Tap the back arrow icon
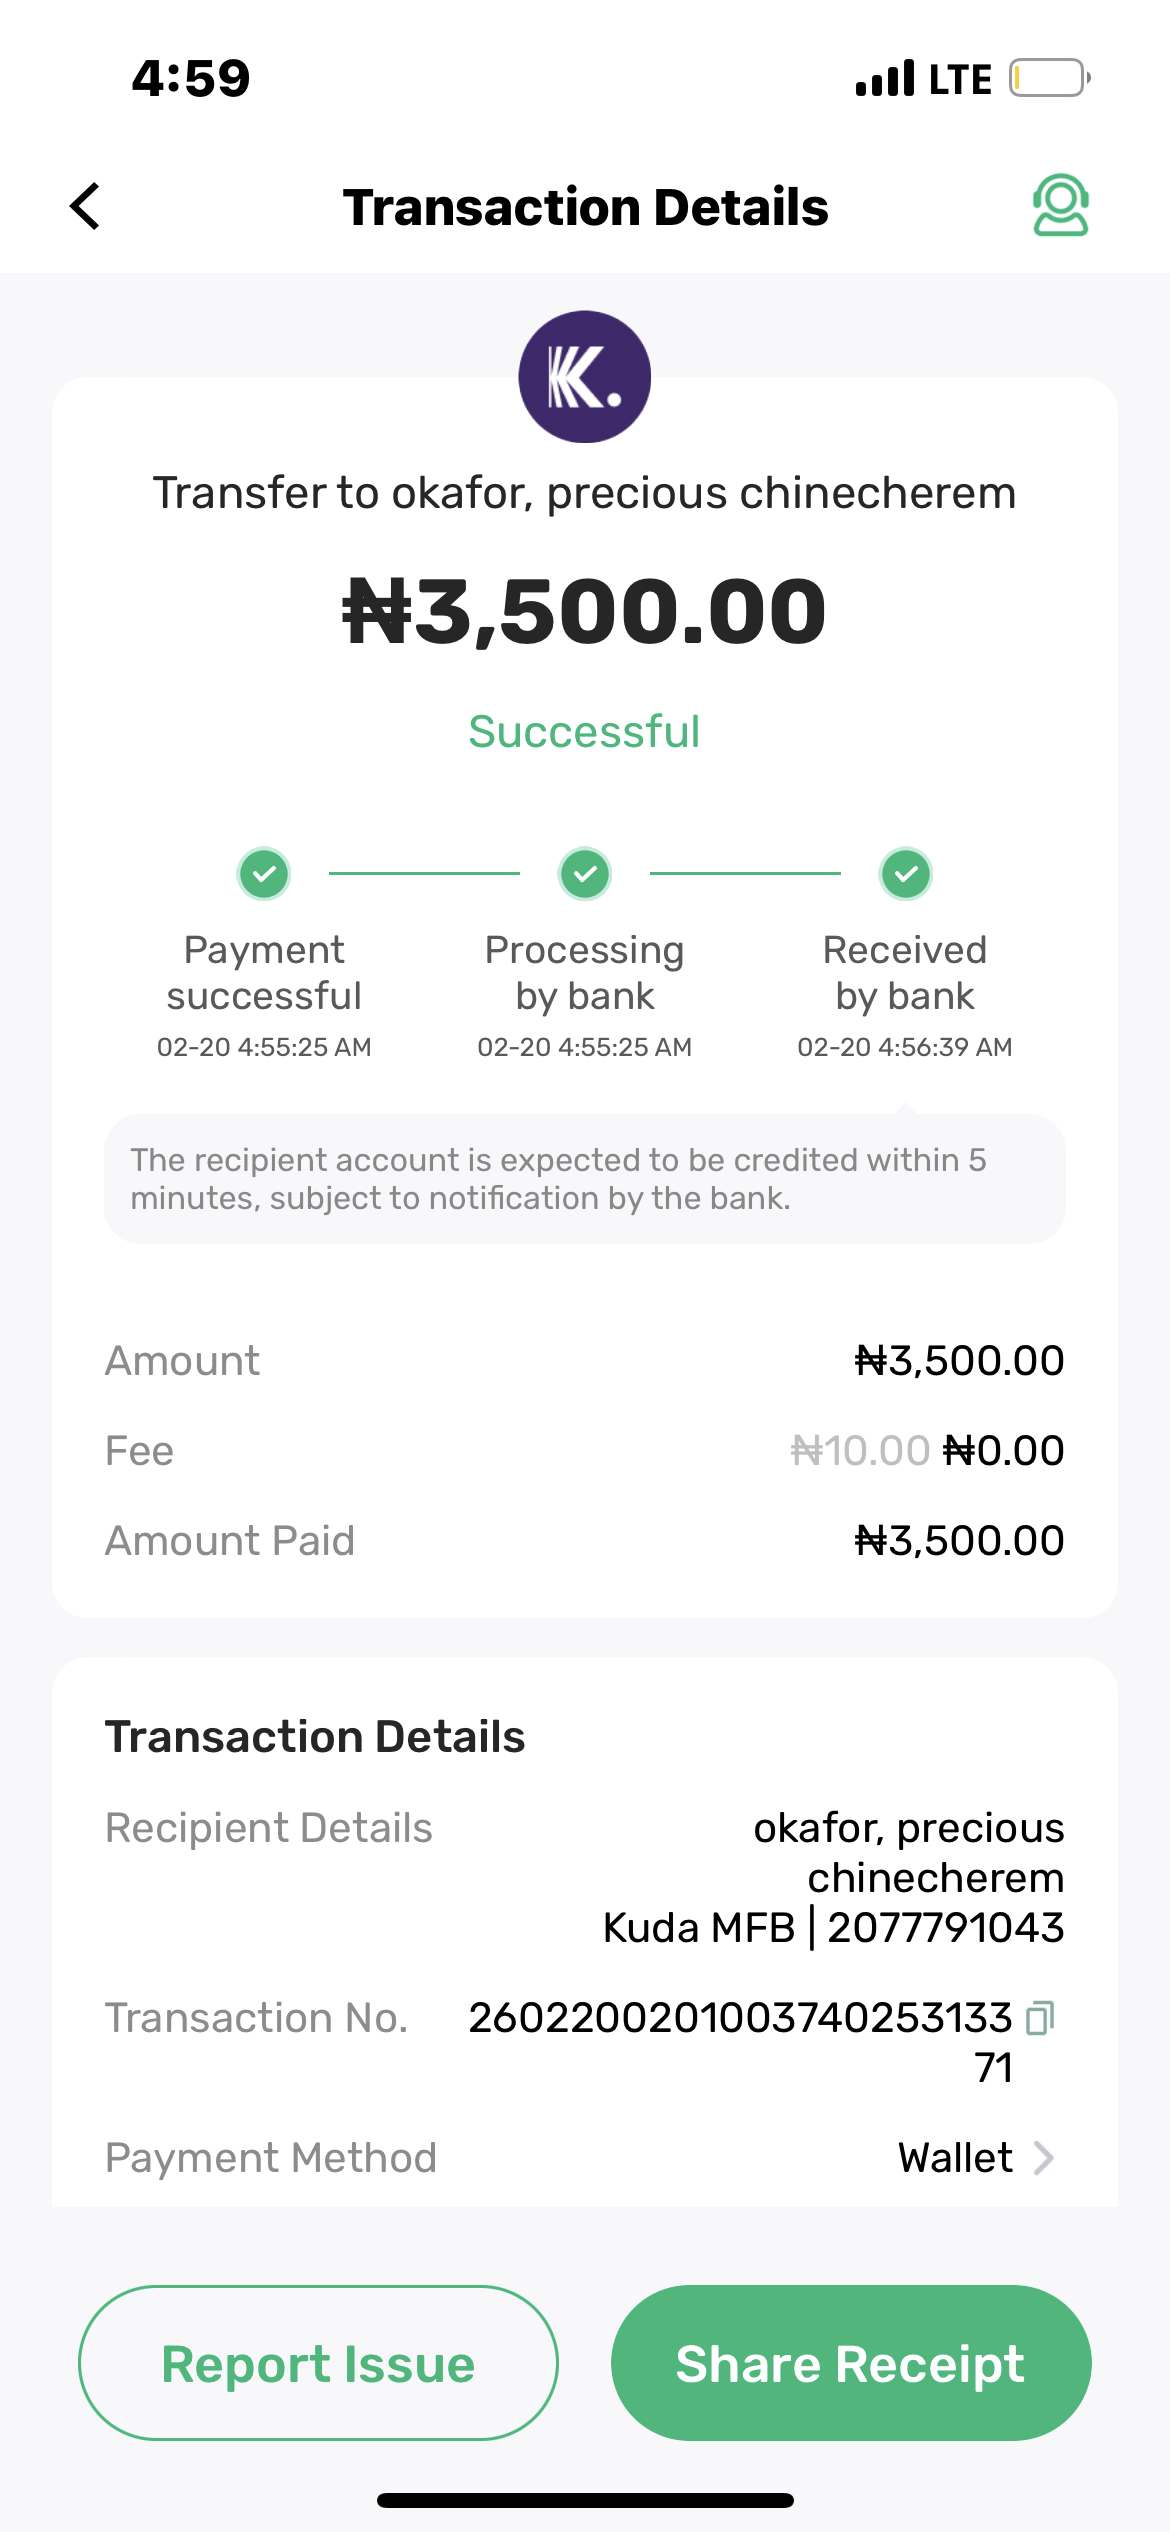The image size is (1170, 2532). [x=86, y=207]
